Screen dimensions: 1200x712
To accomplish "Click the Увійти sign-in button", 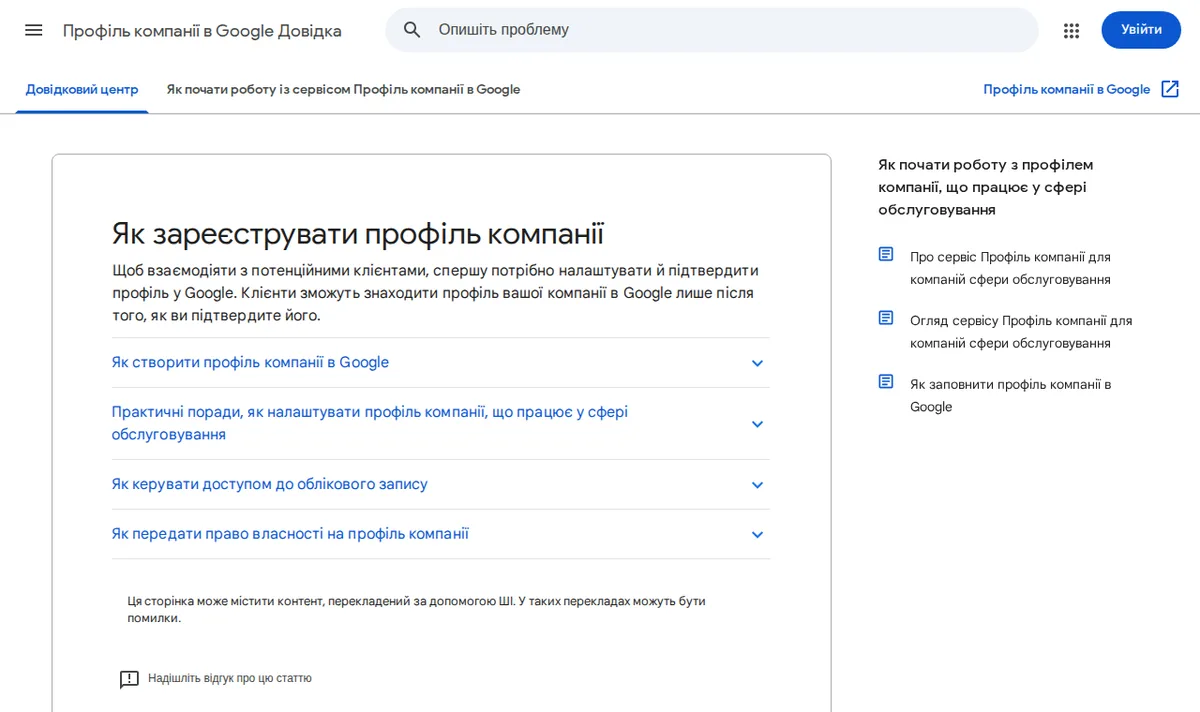I will pyautogui.click(x=1141, y=30).
